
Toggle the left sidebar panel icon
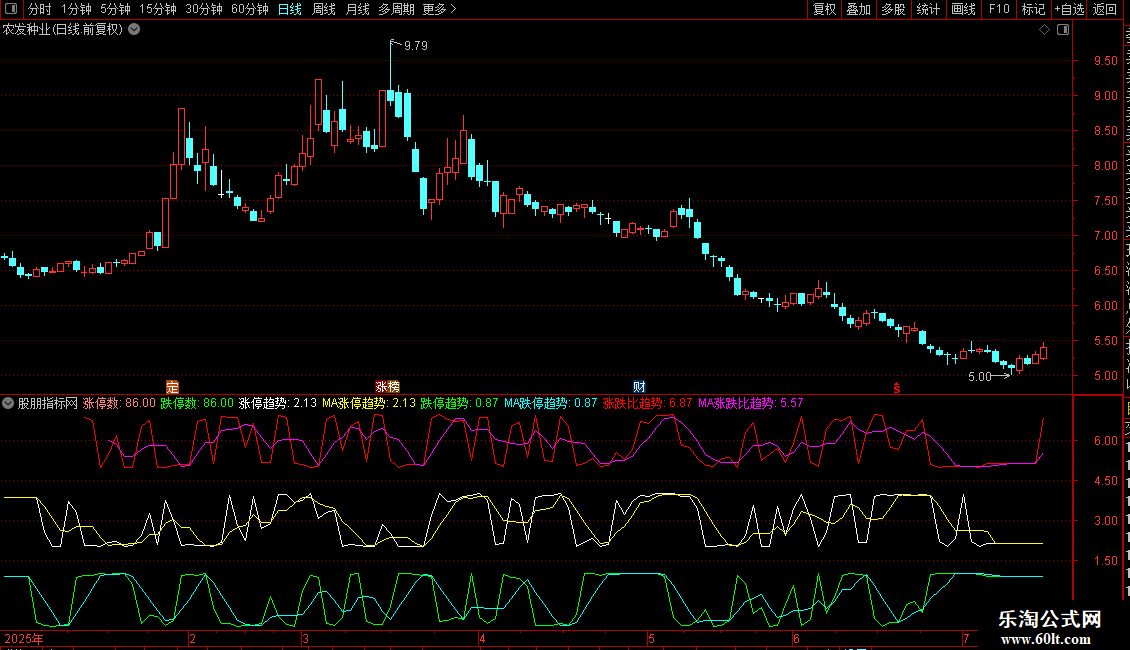point(11,9)
